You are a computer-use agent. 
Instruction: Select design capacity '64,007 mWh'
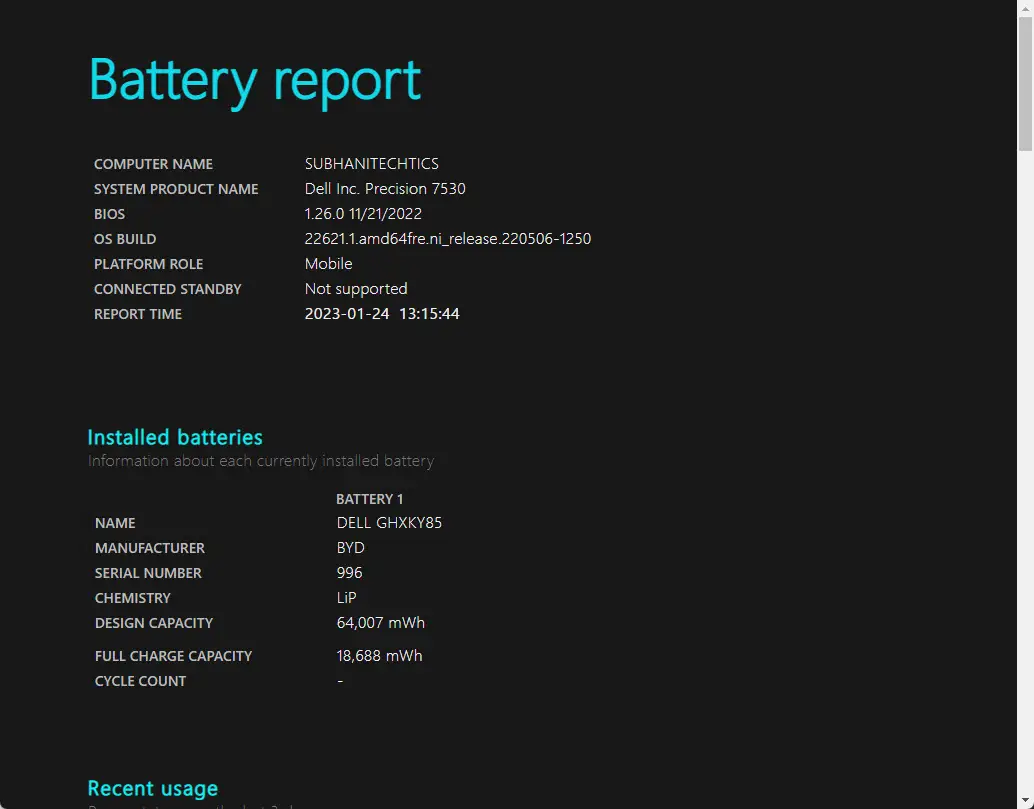tap(380, 623)
